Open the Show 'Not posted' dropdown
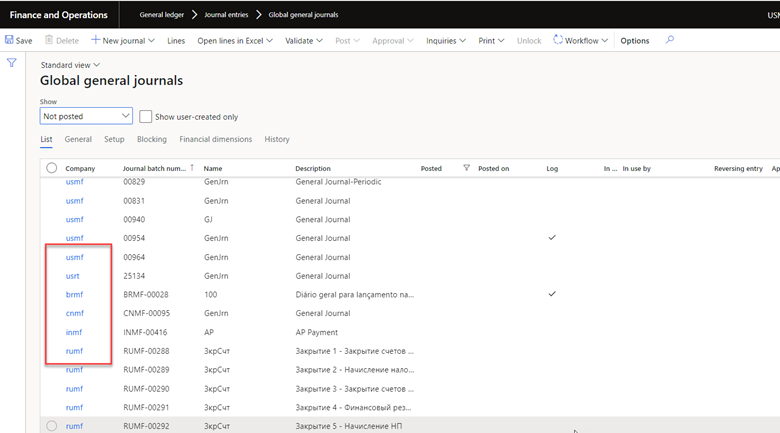The width and height of the screenshot is (780, 433). click(x=85, y=116)
